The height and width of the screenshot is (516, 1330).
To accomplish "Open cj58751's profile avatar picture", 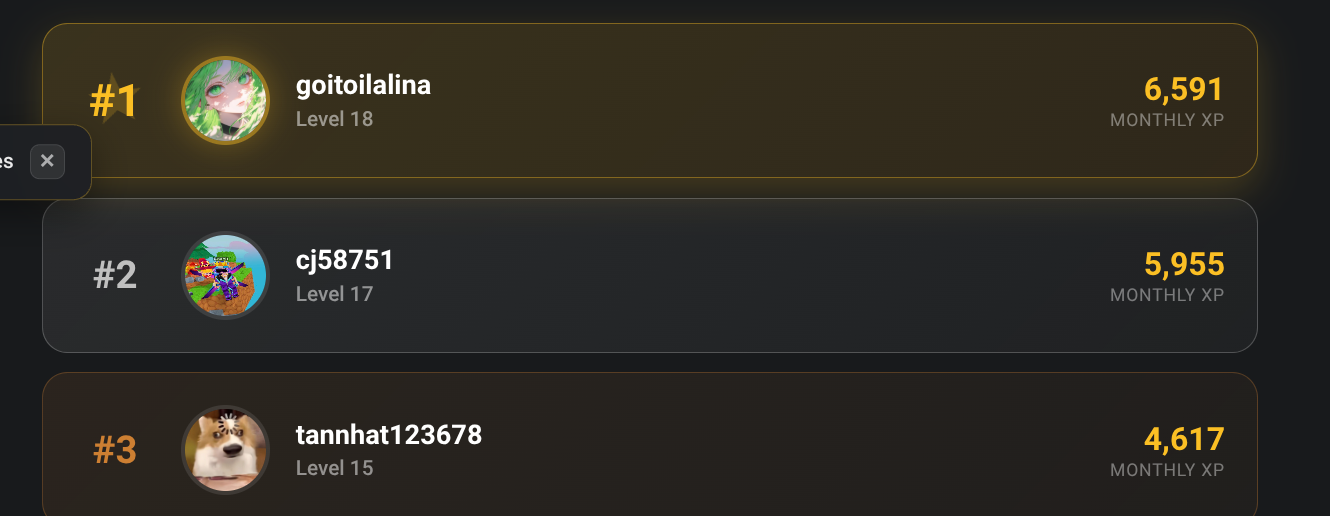I will (225, 275).
